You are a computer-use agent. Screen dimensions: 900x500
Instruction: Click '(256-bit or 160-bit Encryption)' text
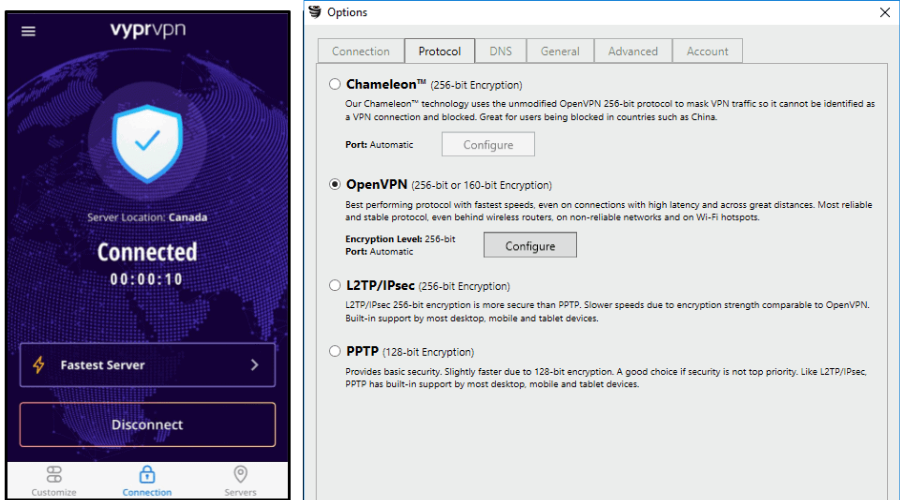482,185
